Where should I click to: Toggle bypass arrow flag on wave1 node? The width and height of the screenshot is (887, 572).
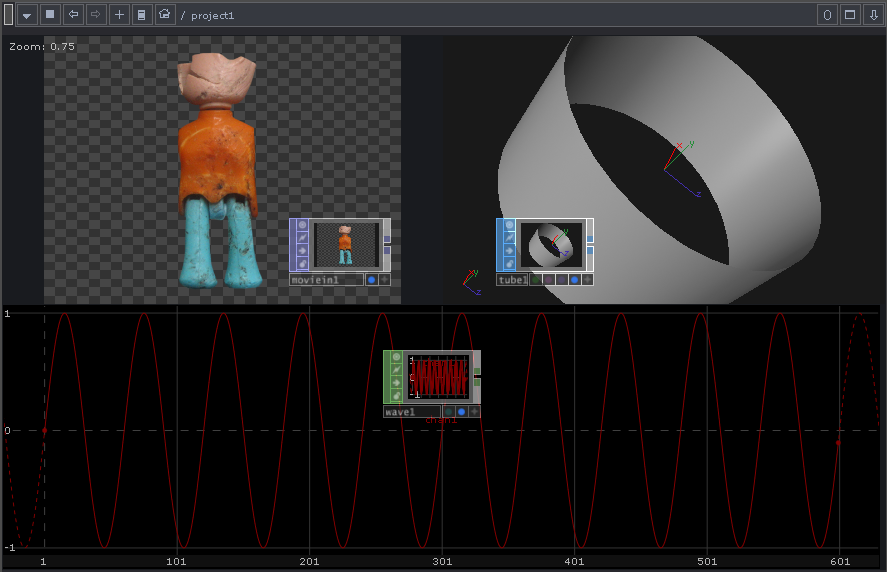pos(397,383)
